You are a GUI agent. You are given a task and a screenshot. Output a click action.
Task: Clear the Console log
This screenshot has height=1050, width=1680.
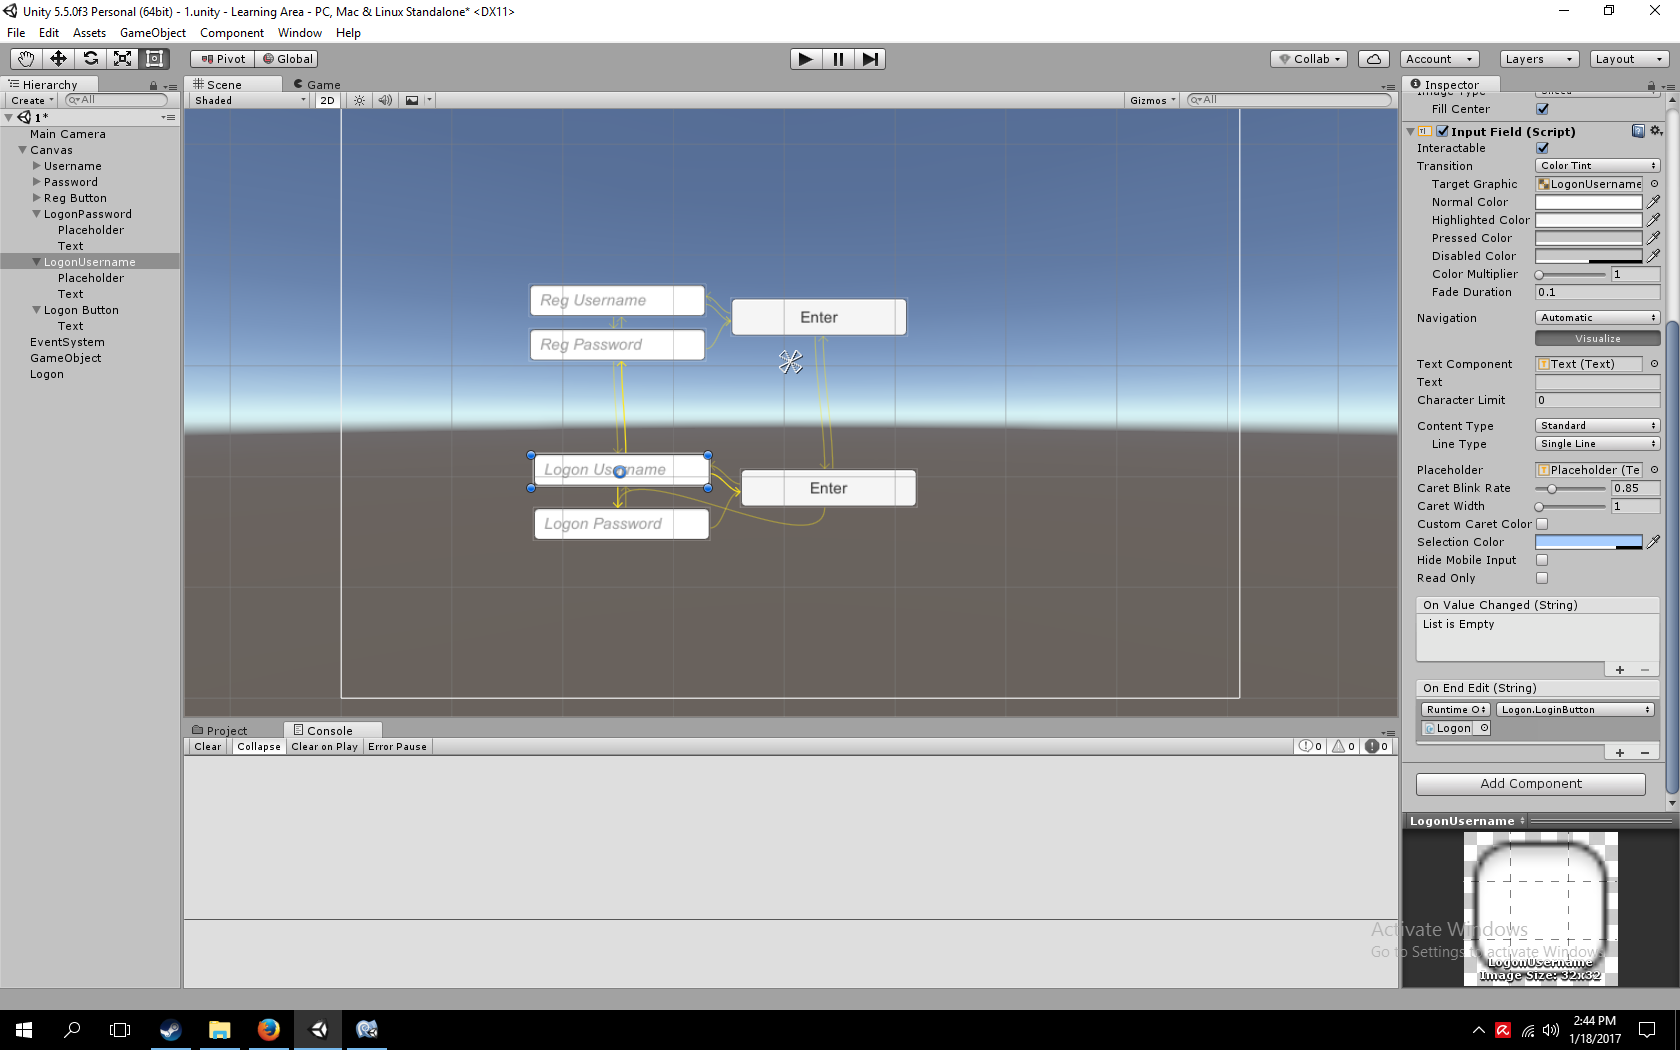click(208, 747)
